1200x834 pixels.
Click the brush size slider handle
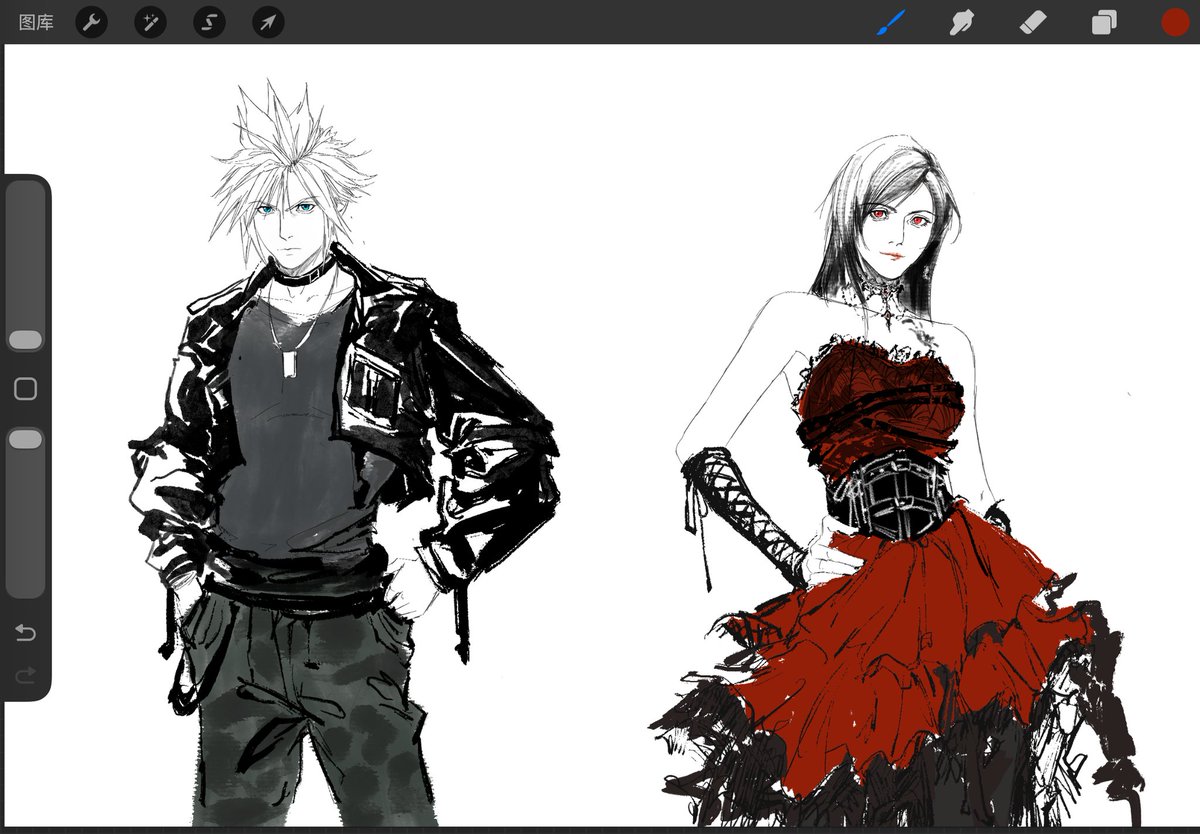(x=25, y=340)
